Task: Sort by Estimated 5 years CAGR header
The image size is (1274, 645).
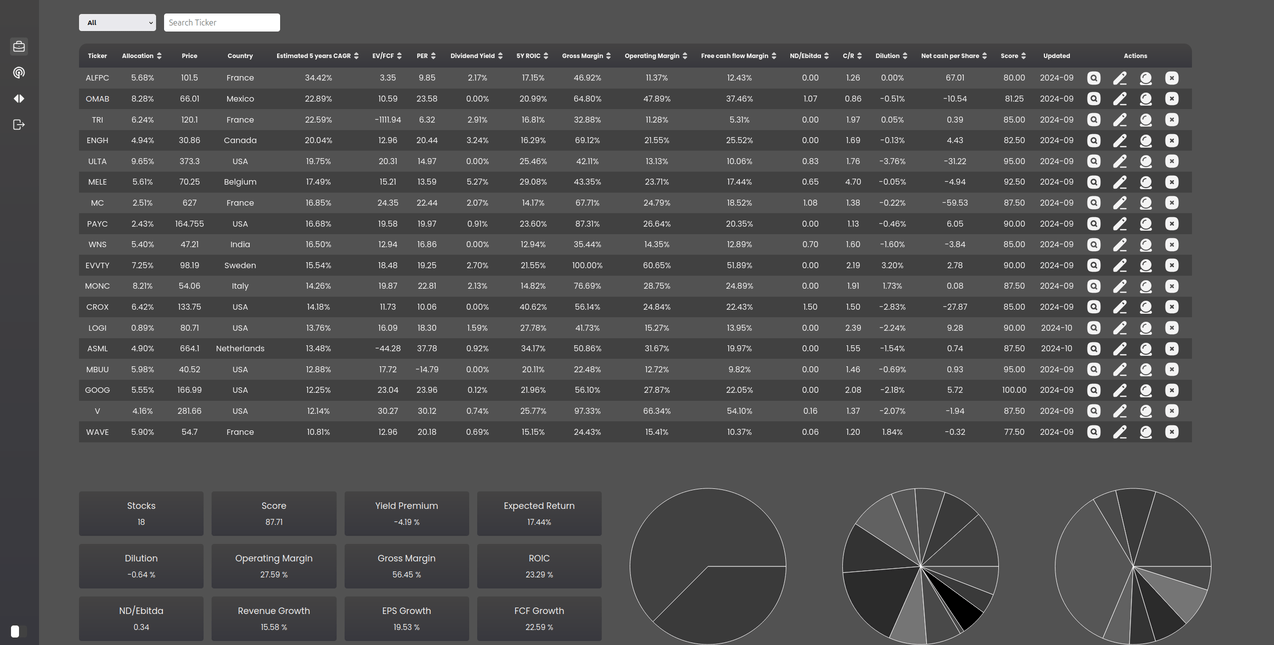Action: [x=317, y=56]
